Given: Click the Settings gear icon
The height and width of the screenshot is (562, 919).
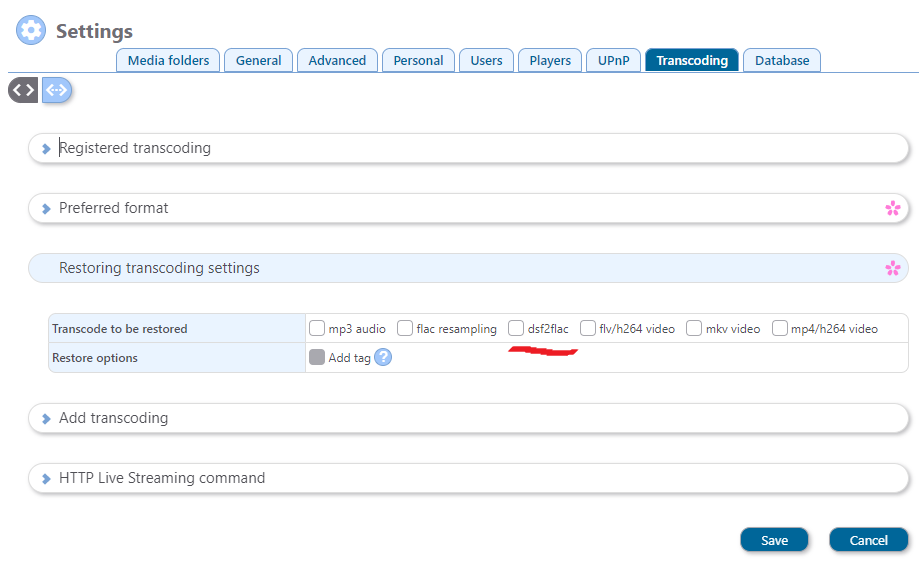Looking at the screenshot, I should [x=30, y=30].
